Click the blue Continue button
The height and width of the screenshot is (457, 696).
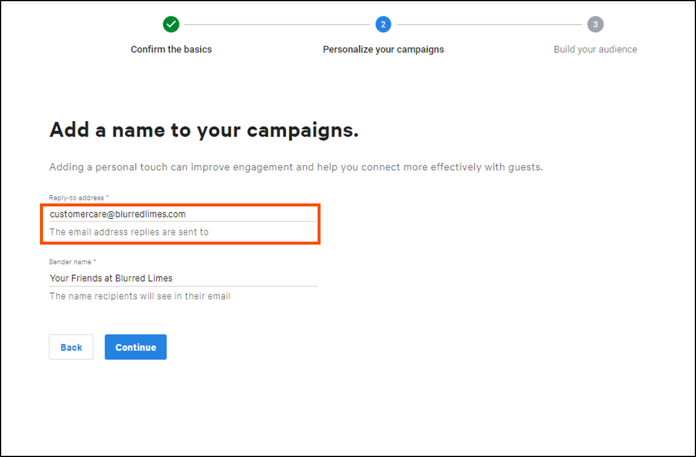pos(136,347)
